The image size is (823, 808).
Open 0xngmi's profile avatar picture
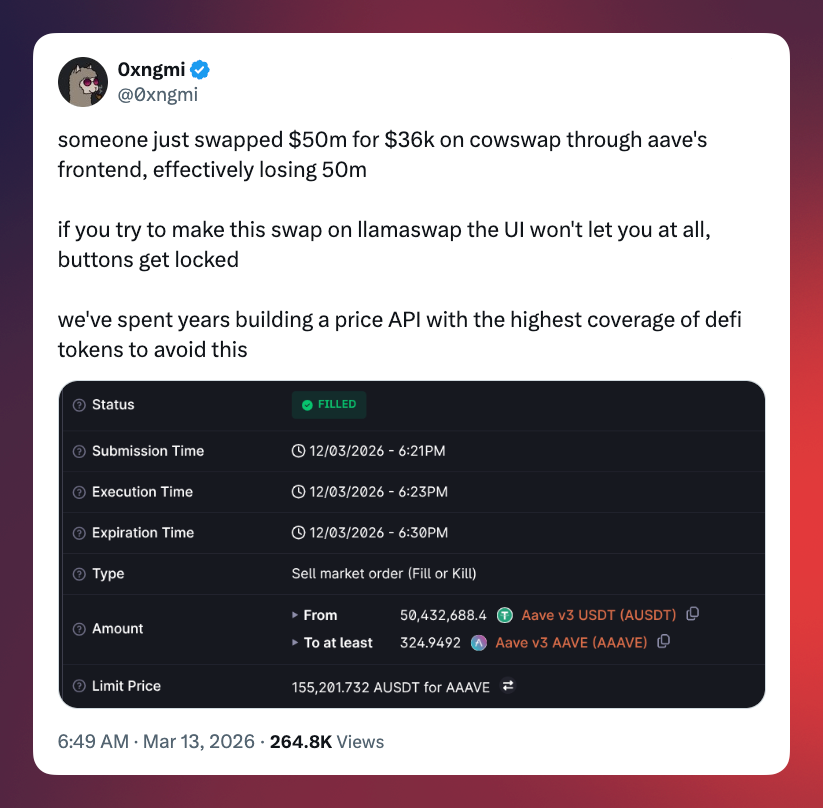click(83, 82)
